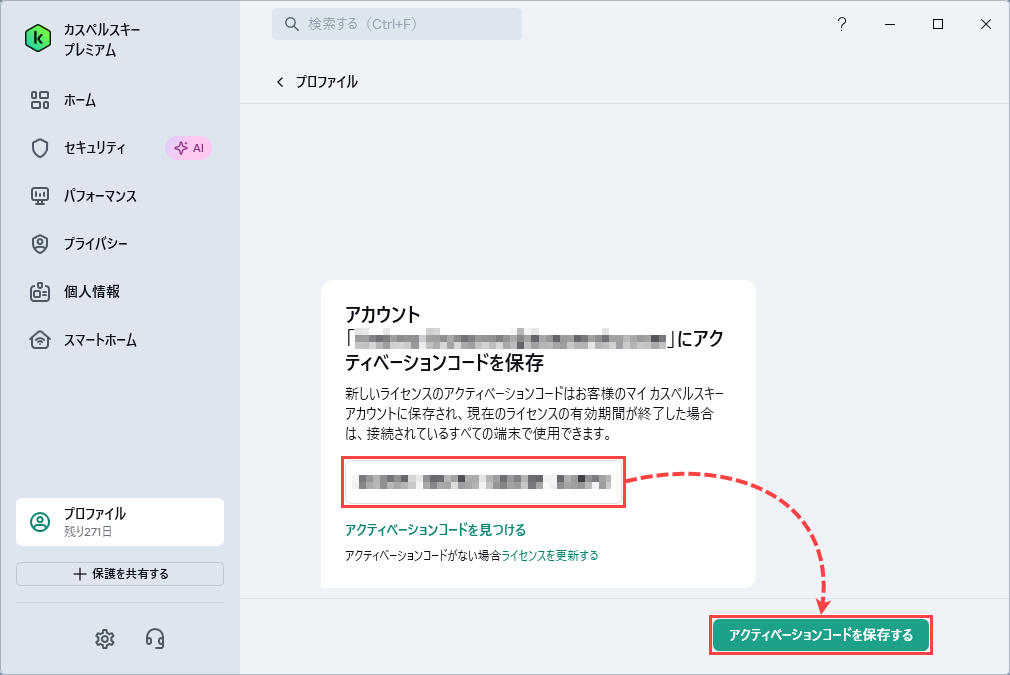Screen dimensions: 1010x675
Task: Maximize the Kaspersky window
Action: (938, 24)
